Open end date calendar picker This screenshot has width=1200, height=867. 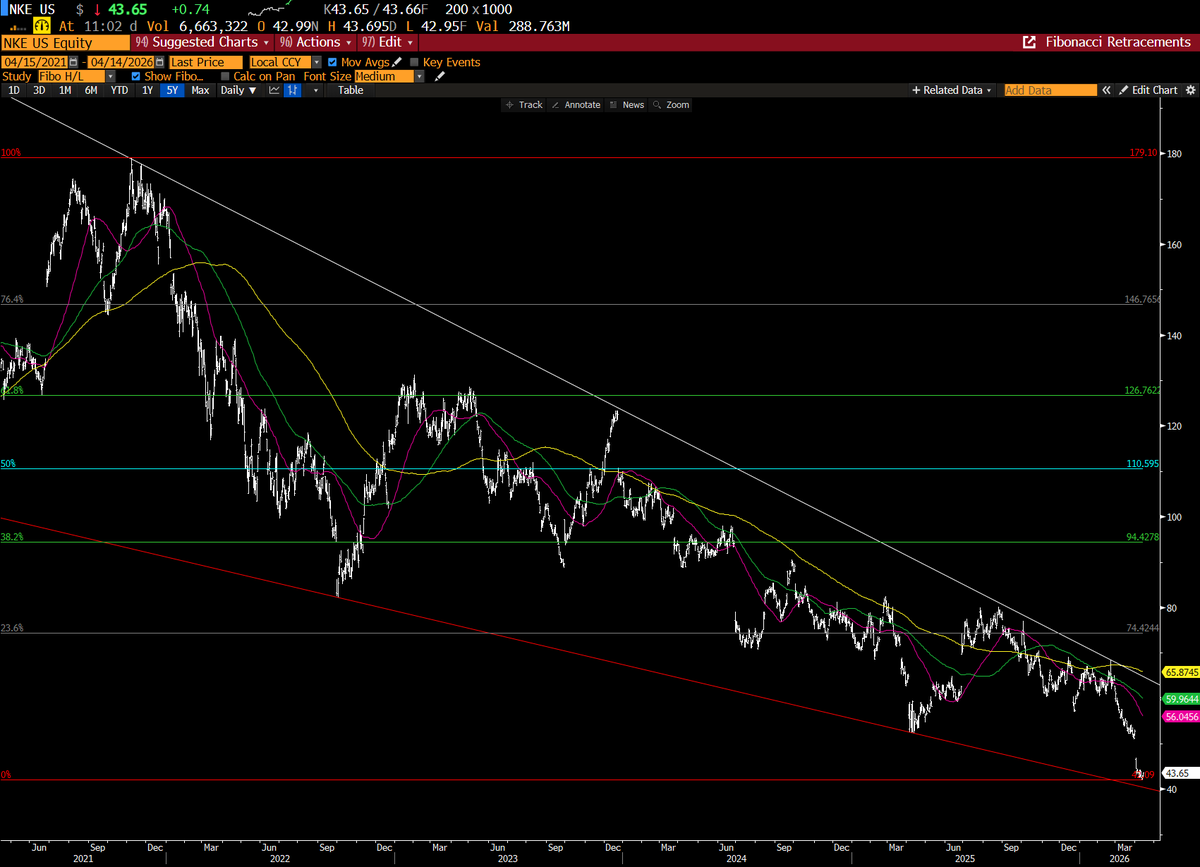(x=160, y=62)
